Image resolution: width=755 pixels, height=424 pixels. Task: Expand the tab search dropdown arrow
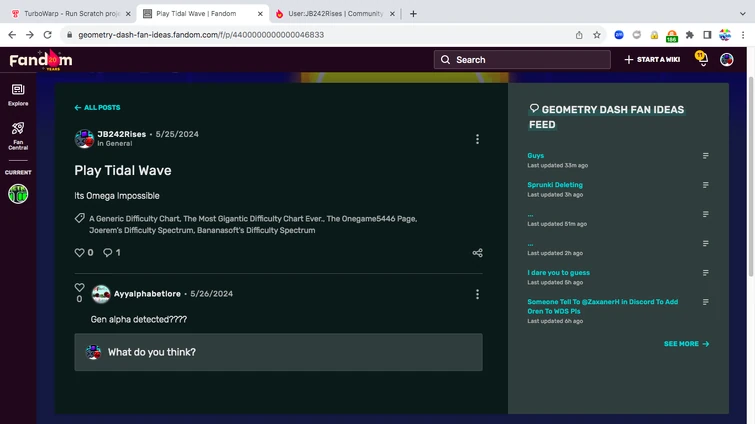[x=742, y=13]
